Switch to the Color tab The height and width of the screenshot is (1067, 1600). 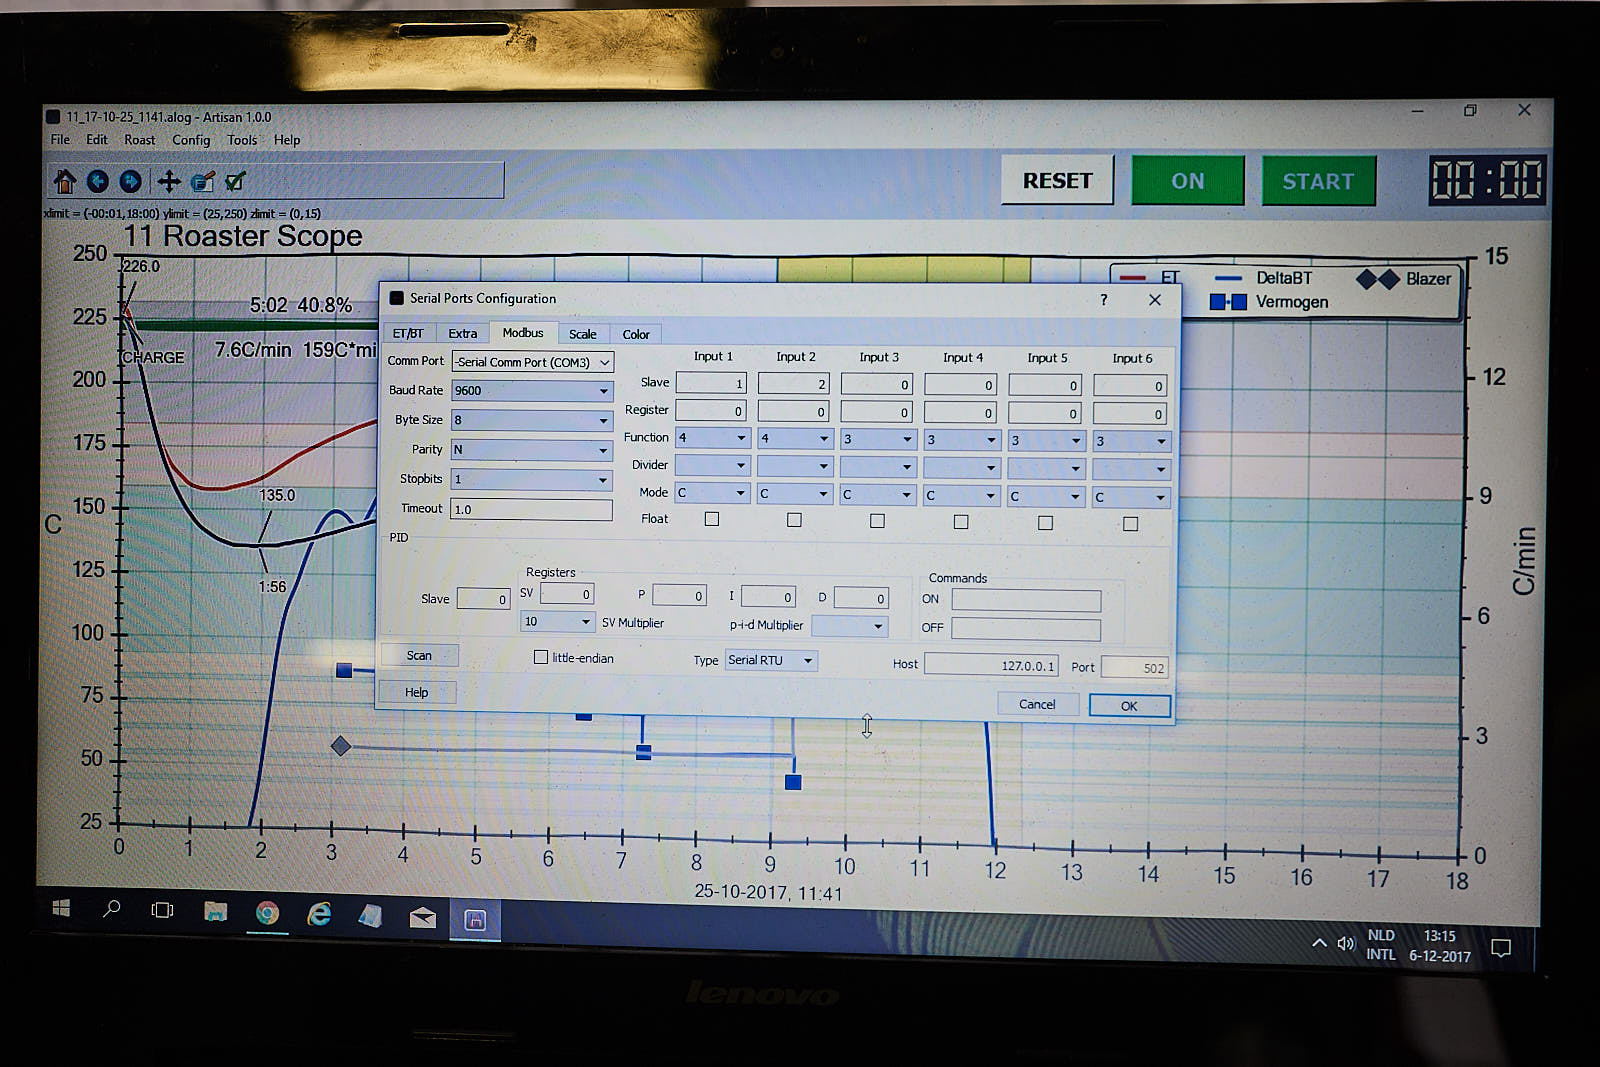click(x=636, y=335)
